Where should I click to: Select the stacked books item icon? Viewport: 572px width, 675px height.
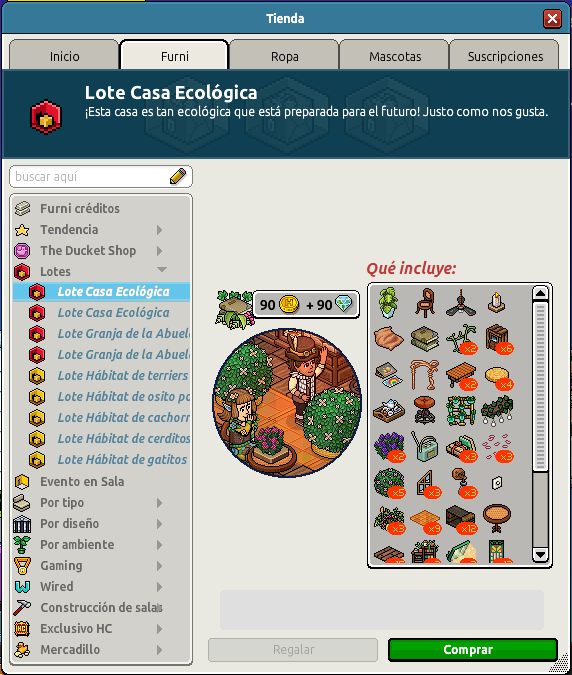[425, 338]
